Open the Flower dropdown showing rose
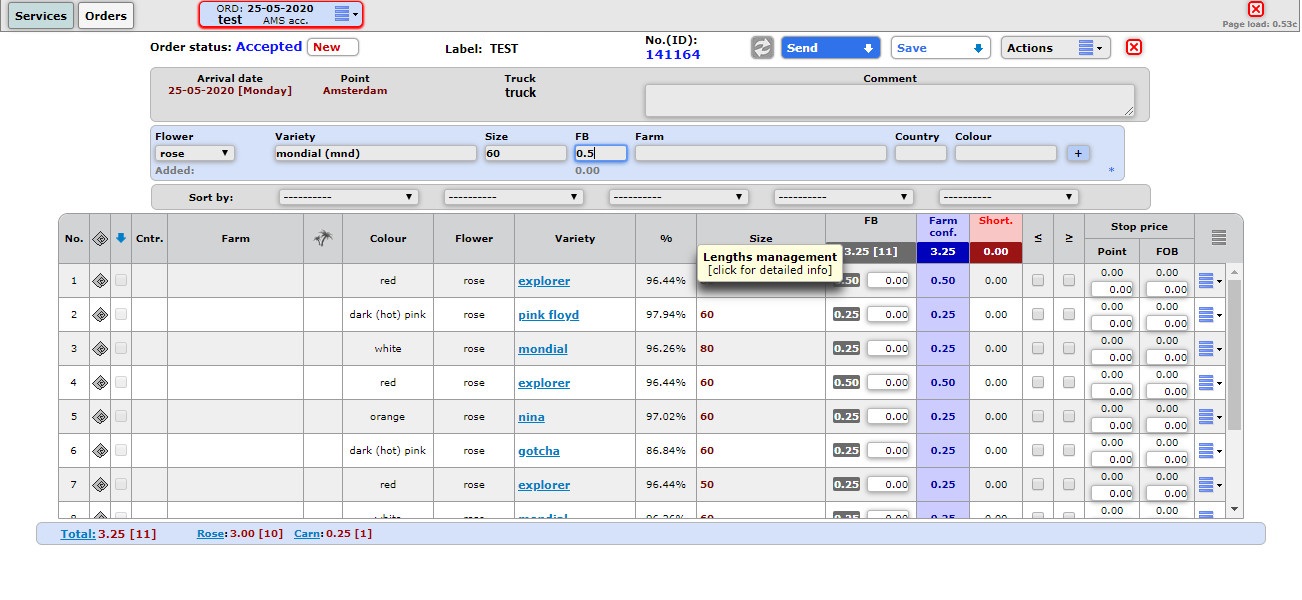 point(195,153)
